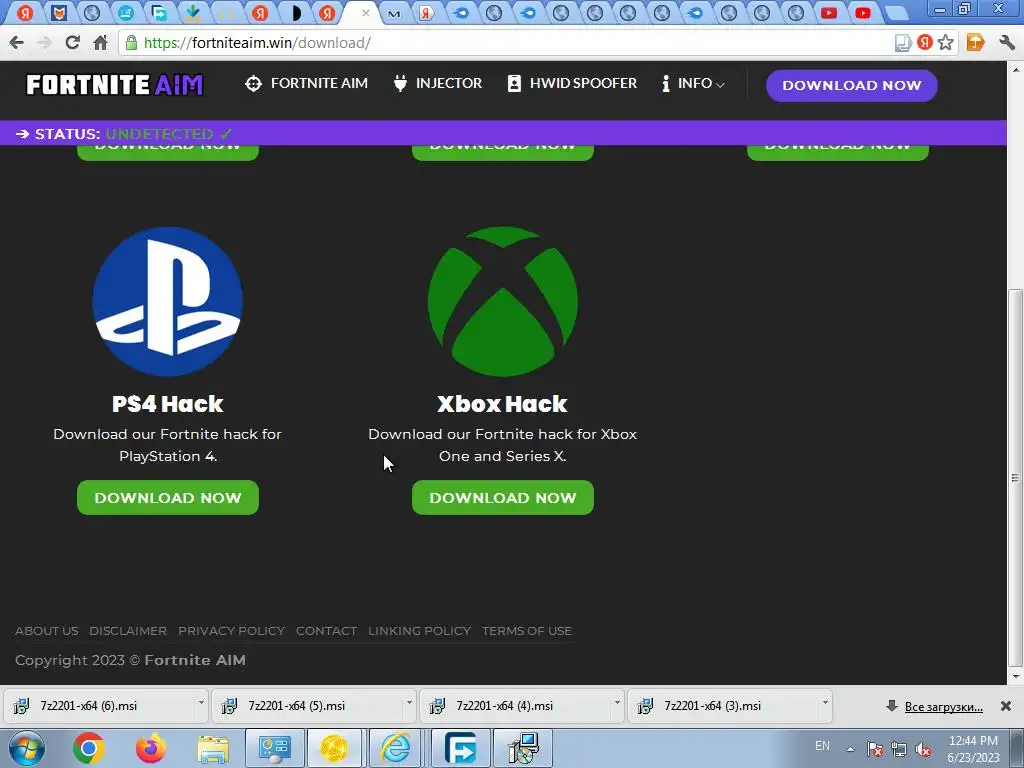
Task: Open the 'Все загрузки...' all downloads link
Action: [x=943, y=706]
